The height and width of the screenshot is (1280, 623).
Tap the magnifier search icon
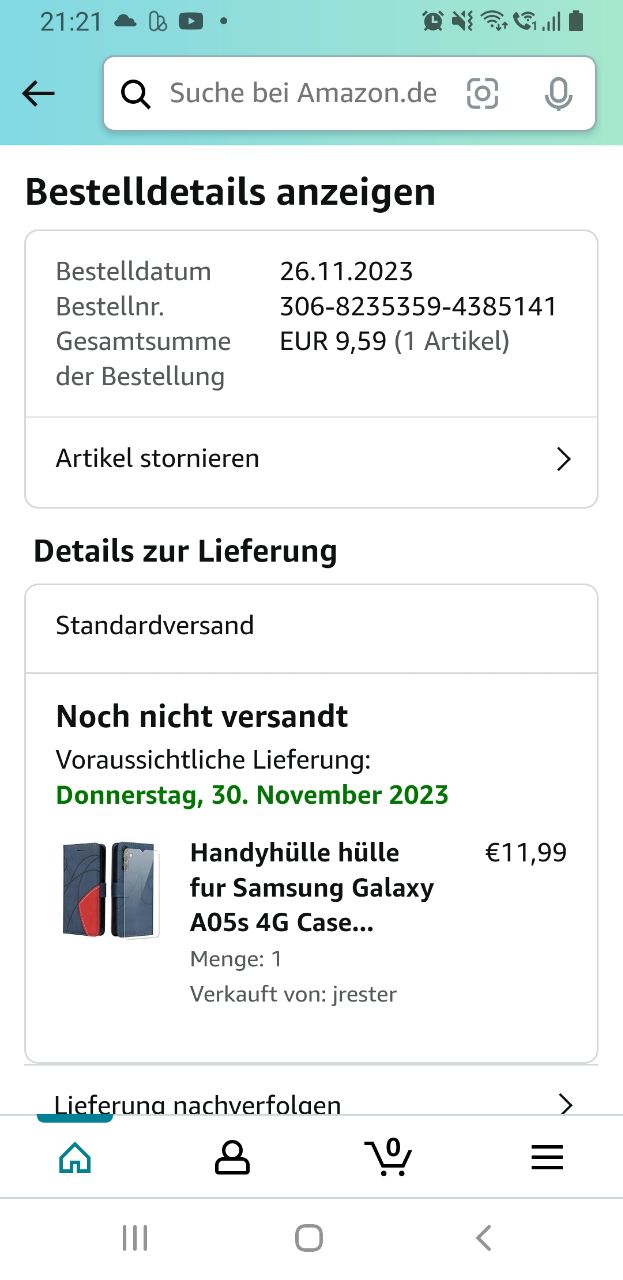[135, 93]
